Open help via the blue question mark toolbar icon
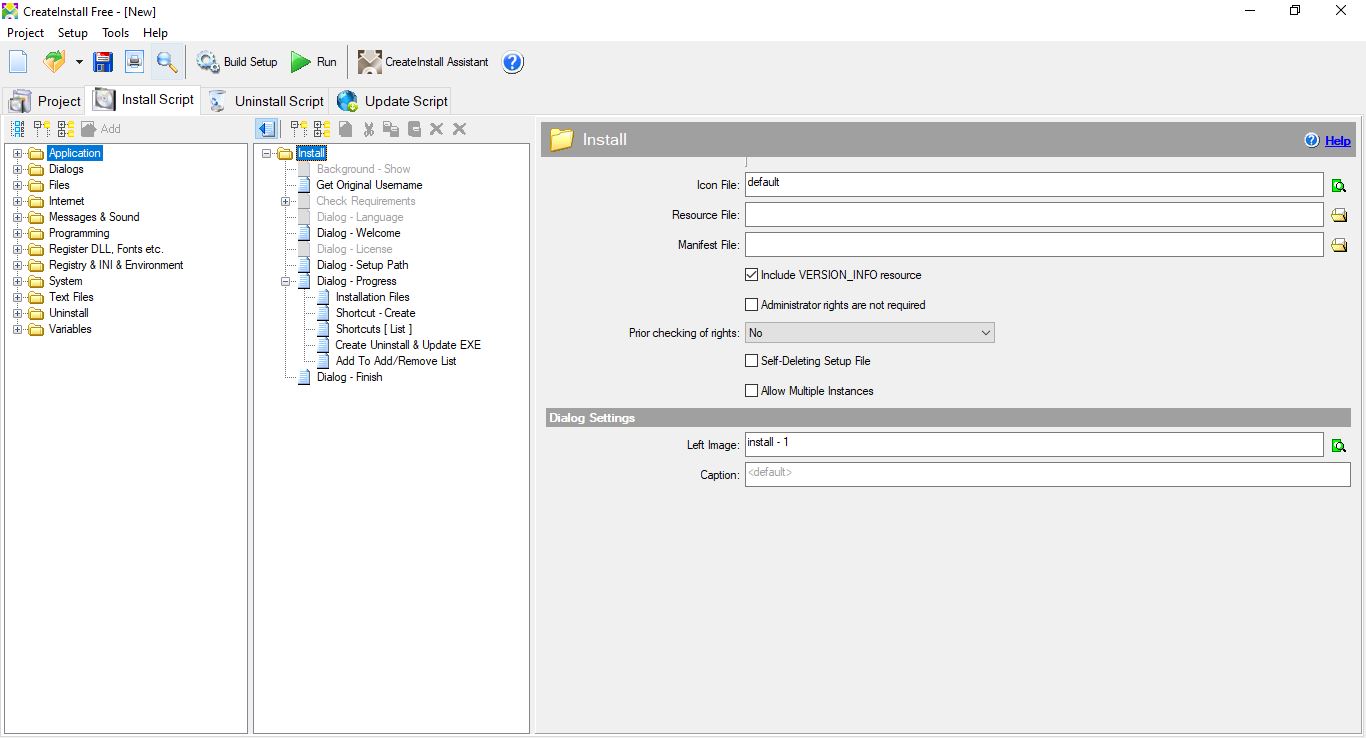The height and width of the screenshot is (738, 1366). [513, 62]
